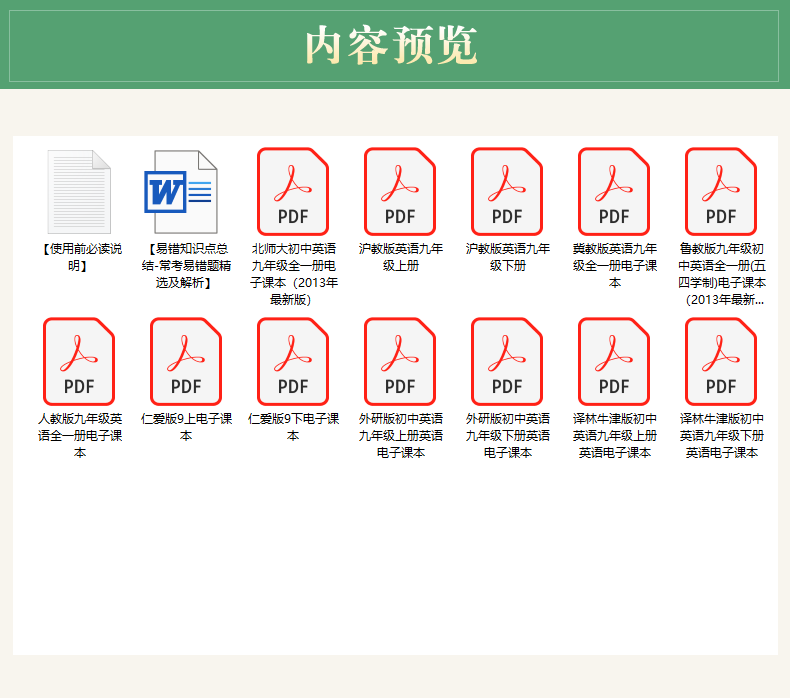
Task: Click the label 外研版初中英语九年级下册英语电子课本
Action: tap(507, 435)
